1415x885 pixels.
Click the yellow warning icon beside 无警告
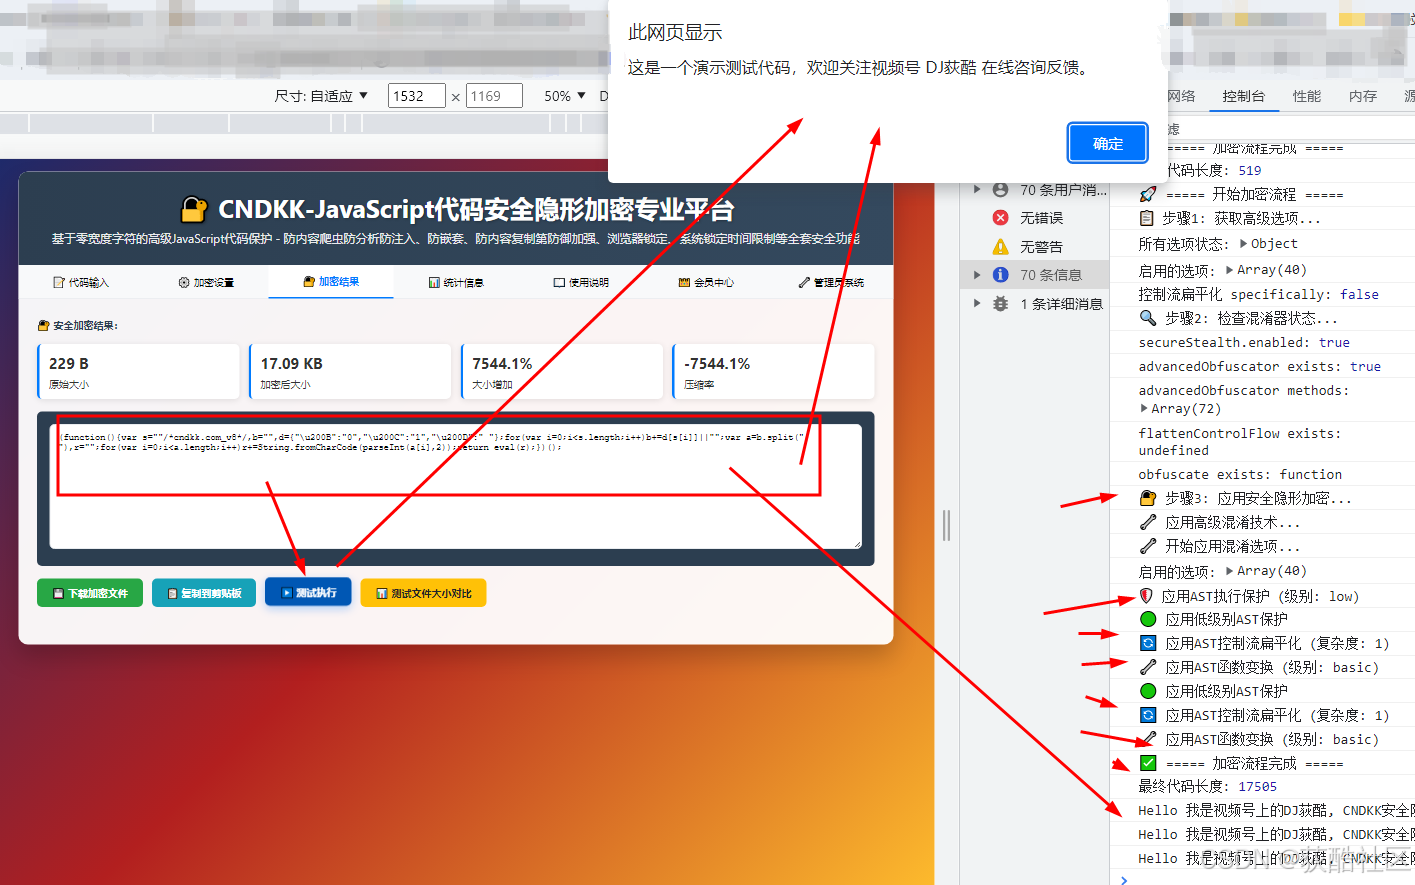pos(1000,246)
